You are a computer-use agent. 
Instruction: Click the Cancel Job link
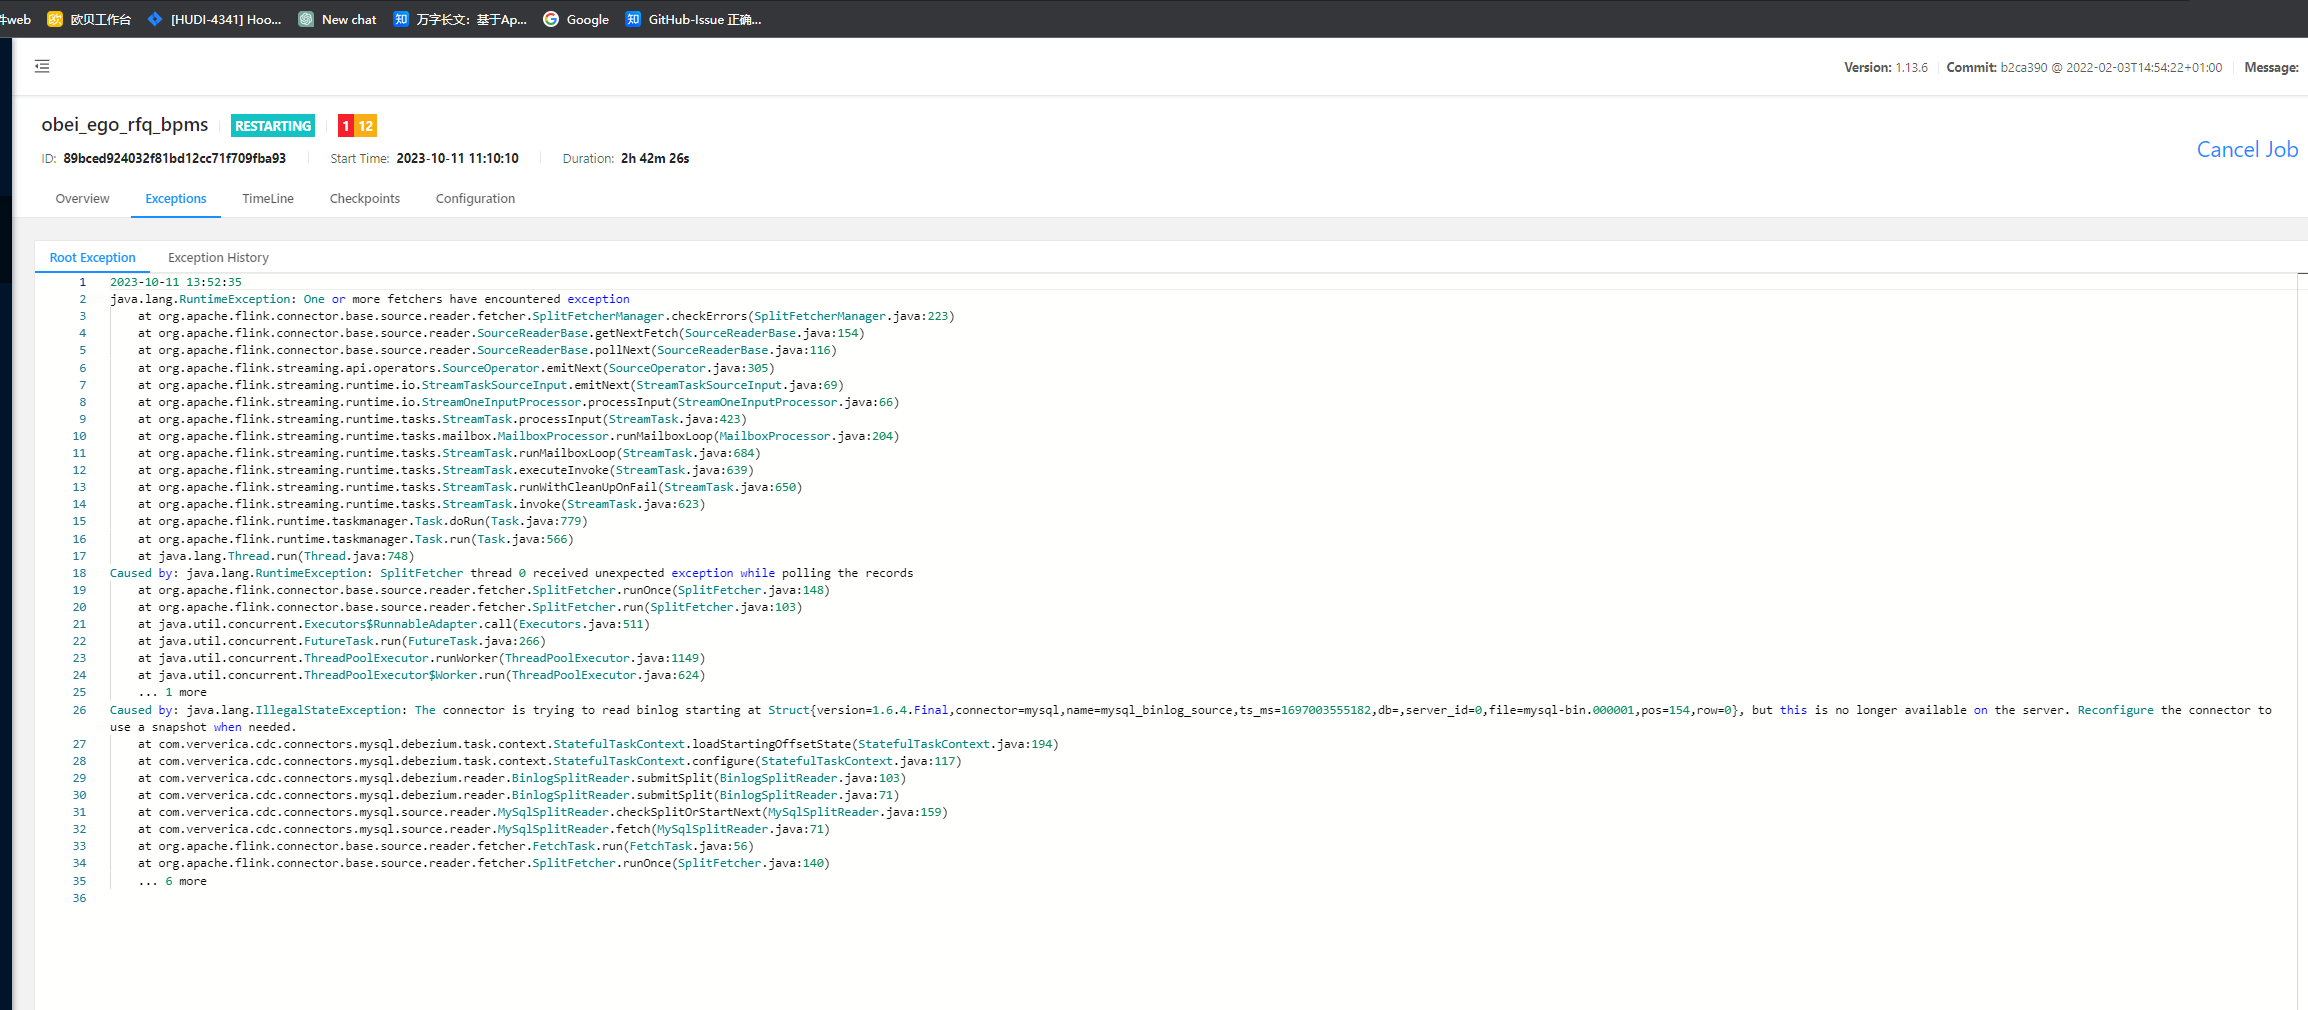point(2247,149)
